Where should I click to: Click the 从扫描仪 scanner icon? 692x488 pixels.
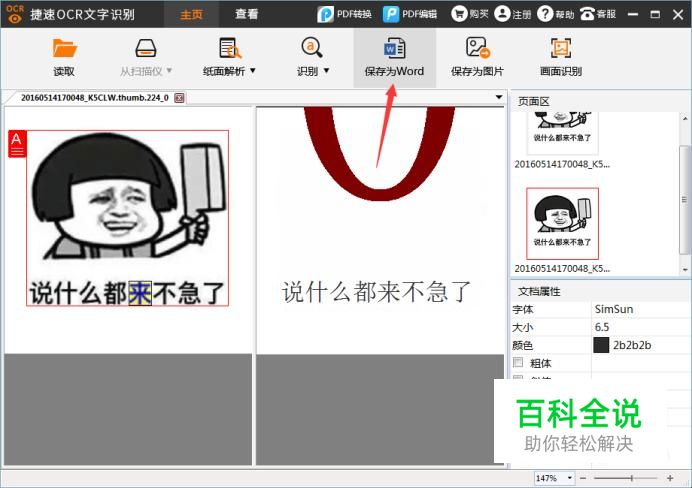[x=146, y=49]
